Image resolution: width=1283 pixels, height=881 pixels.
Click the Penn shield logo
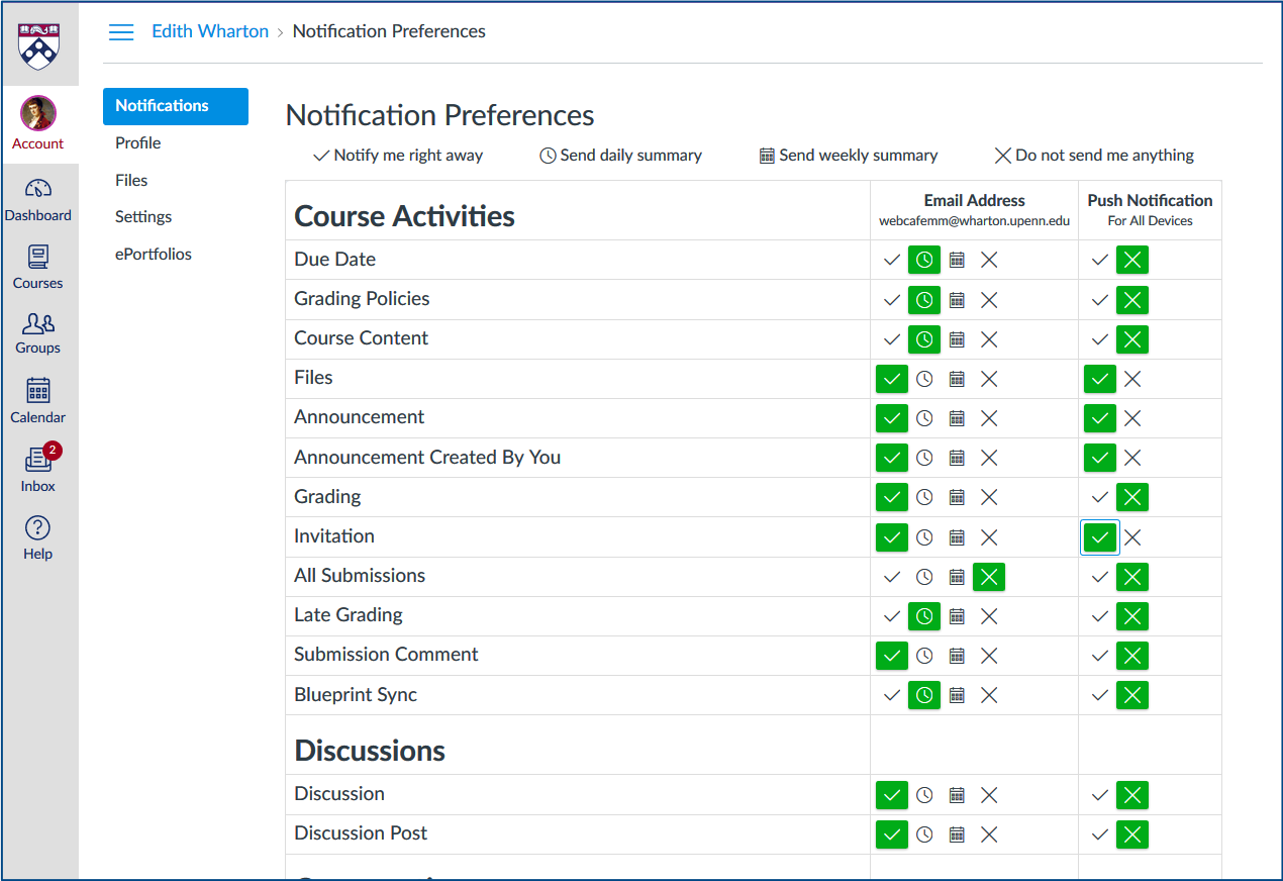pyautogui.click(x=39, y=46)
